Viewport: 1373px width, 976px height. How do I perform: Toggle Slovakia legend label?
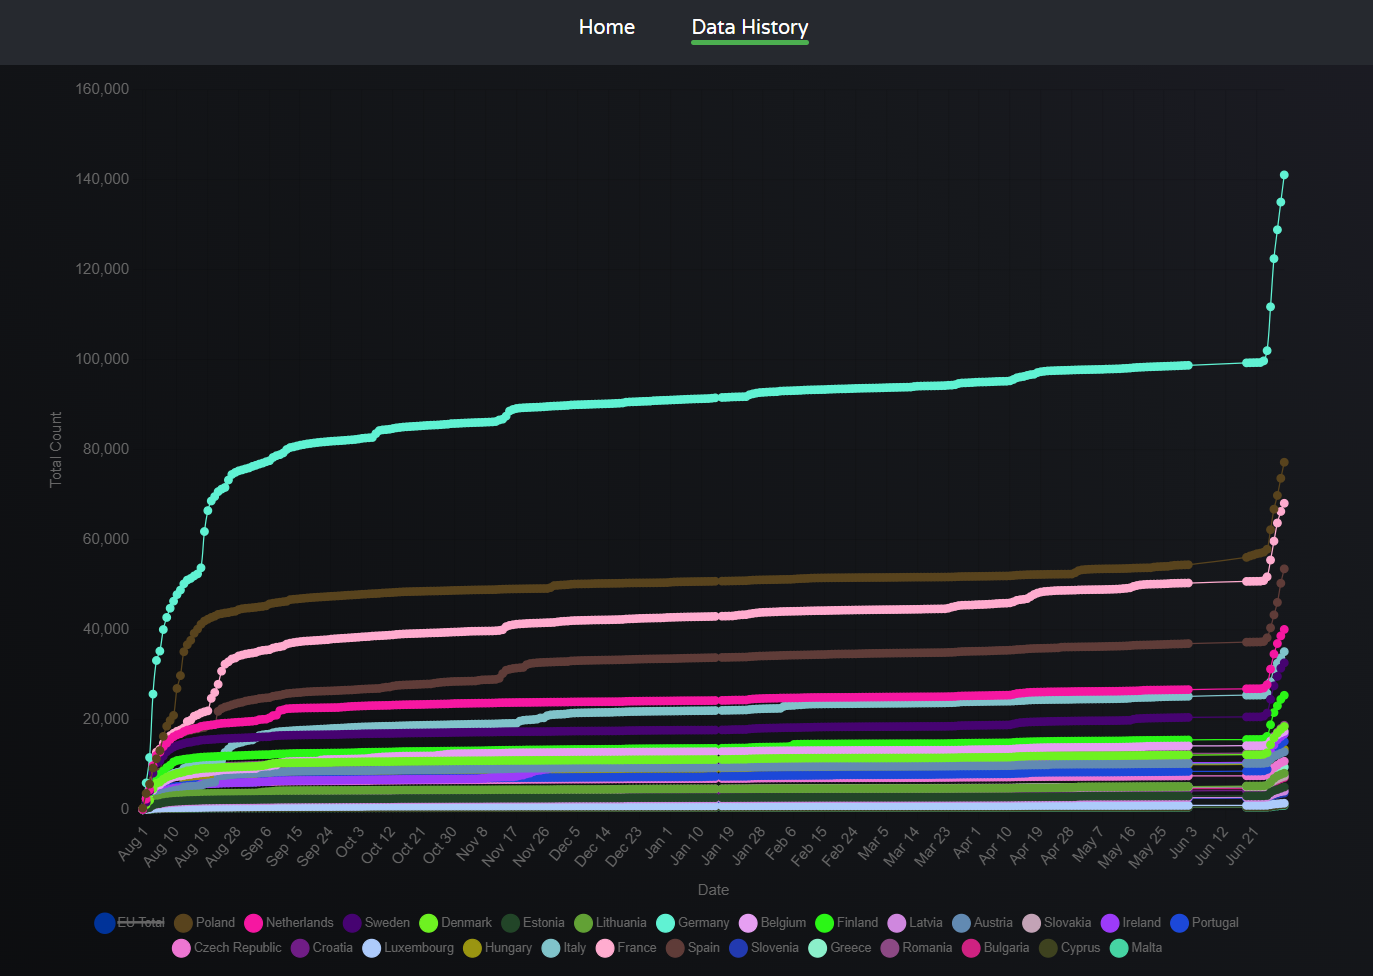coord(1067,922)
